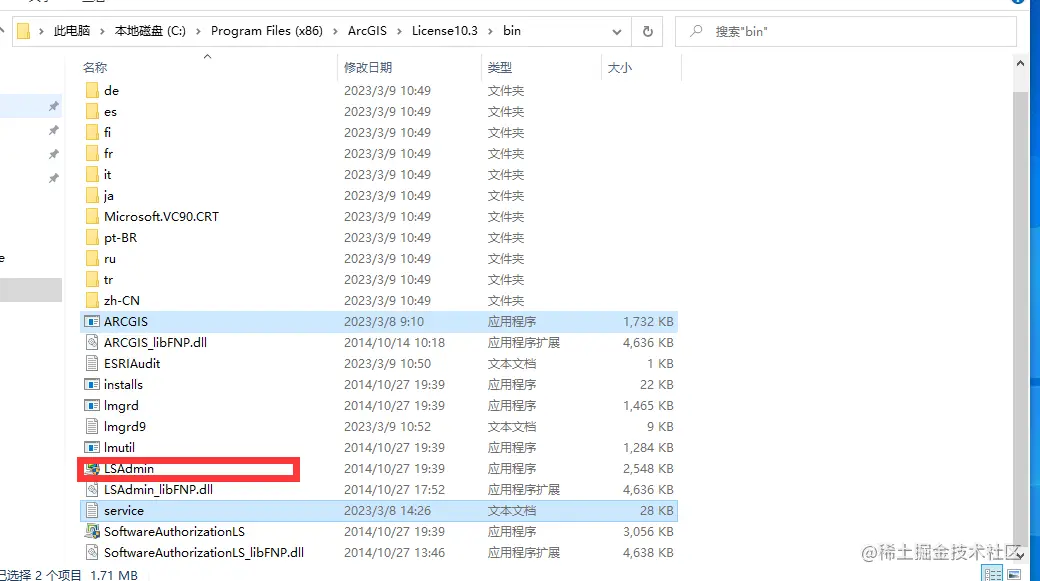Viewport: 1040px width, 581px height.
Task: Click the file list vertical scrollbar
Action: [x=1020, y=317]
